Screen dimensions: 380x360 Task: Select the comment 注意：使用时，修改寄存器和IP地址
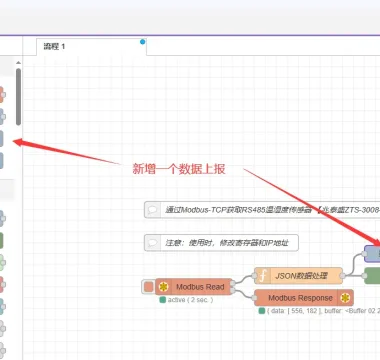221,243
